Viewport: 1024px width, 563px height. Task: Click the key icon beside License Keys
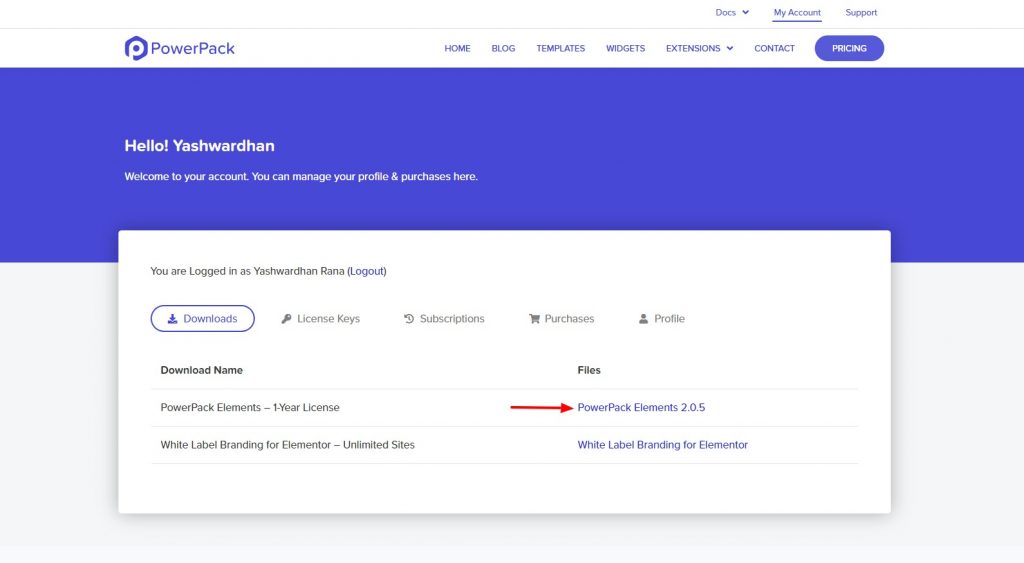click(286, 319)
